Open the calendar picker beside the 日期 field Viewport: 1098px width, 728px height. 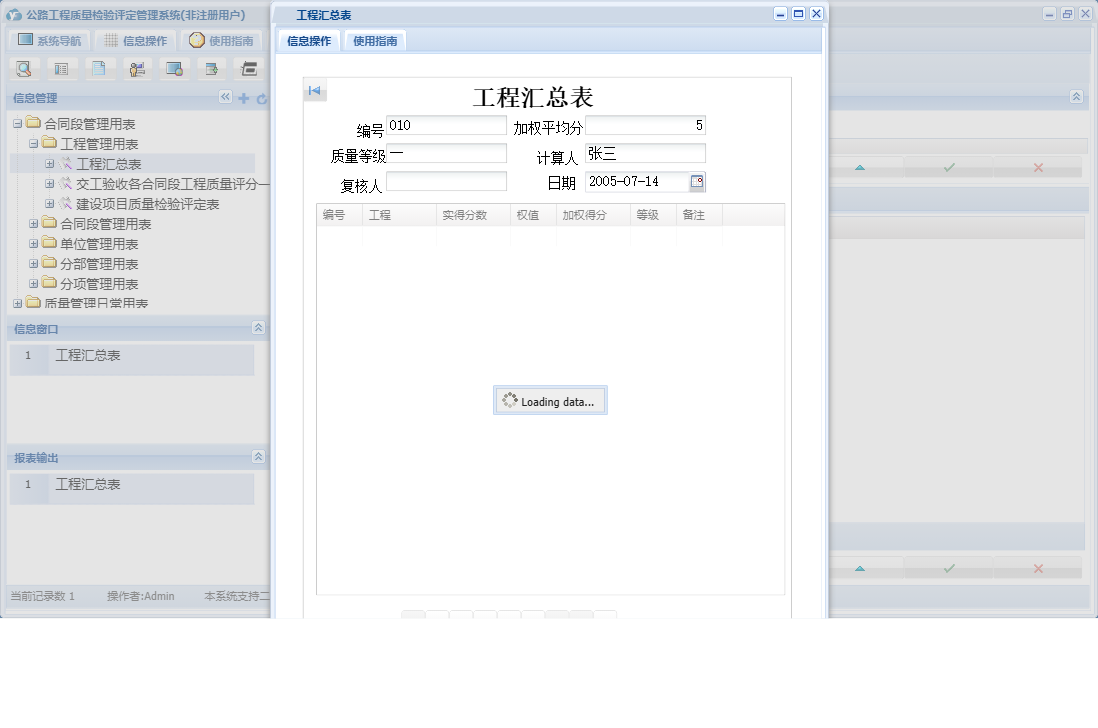tap(697, 181)
